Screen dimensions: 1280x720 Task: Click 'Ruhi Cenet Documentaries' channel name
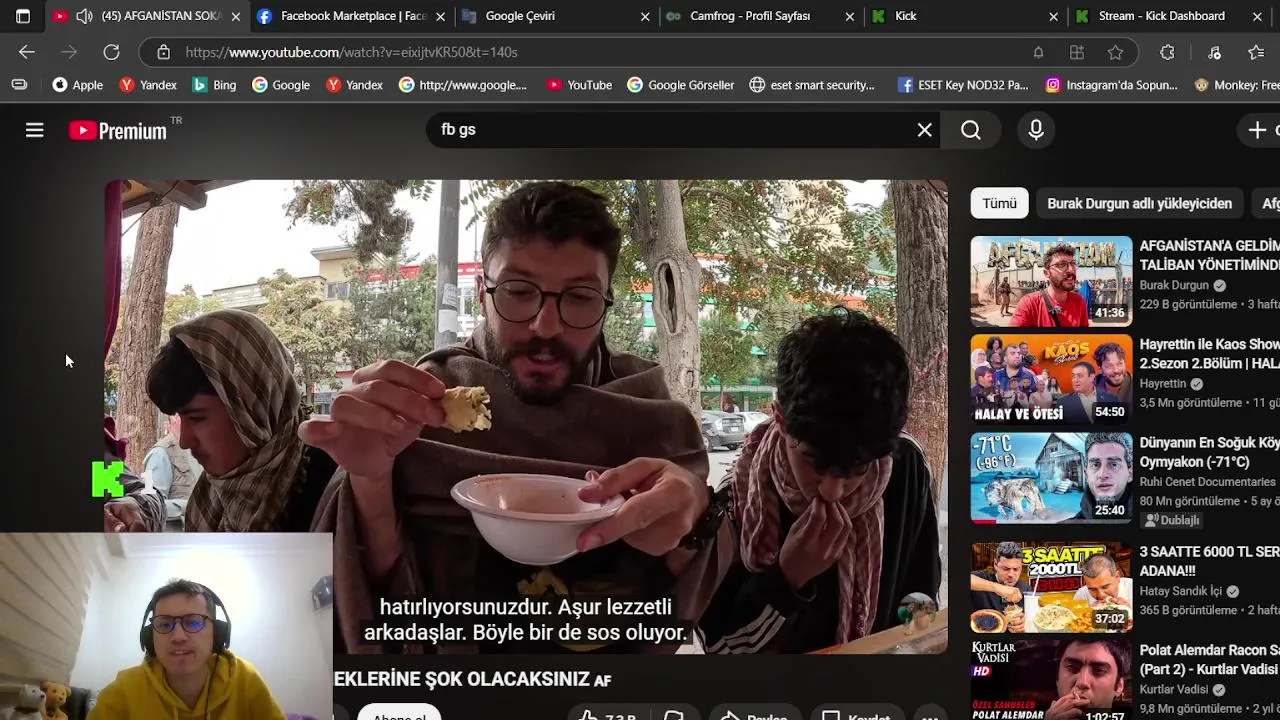tap(1208, 481)
